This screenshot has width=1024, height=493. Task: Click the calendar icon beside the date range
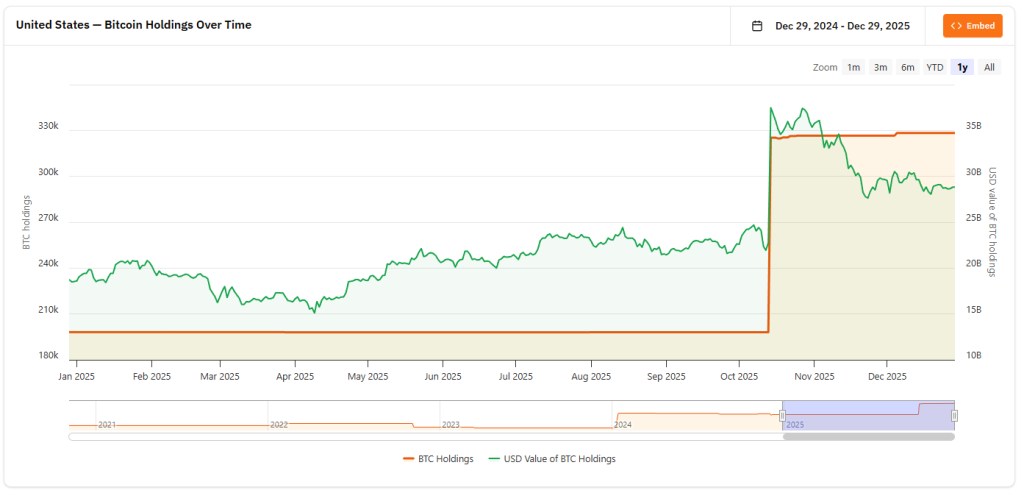[757, 26]
